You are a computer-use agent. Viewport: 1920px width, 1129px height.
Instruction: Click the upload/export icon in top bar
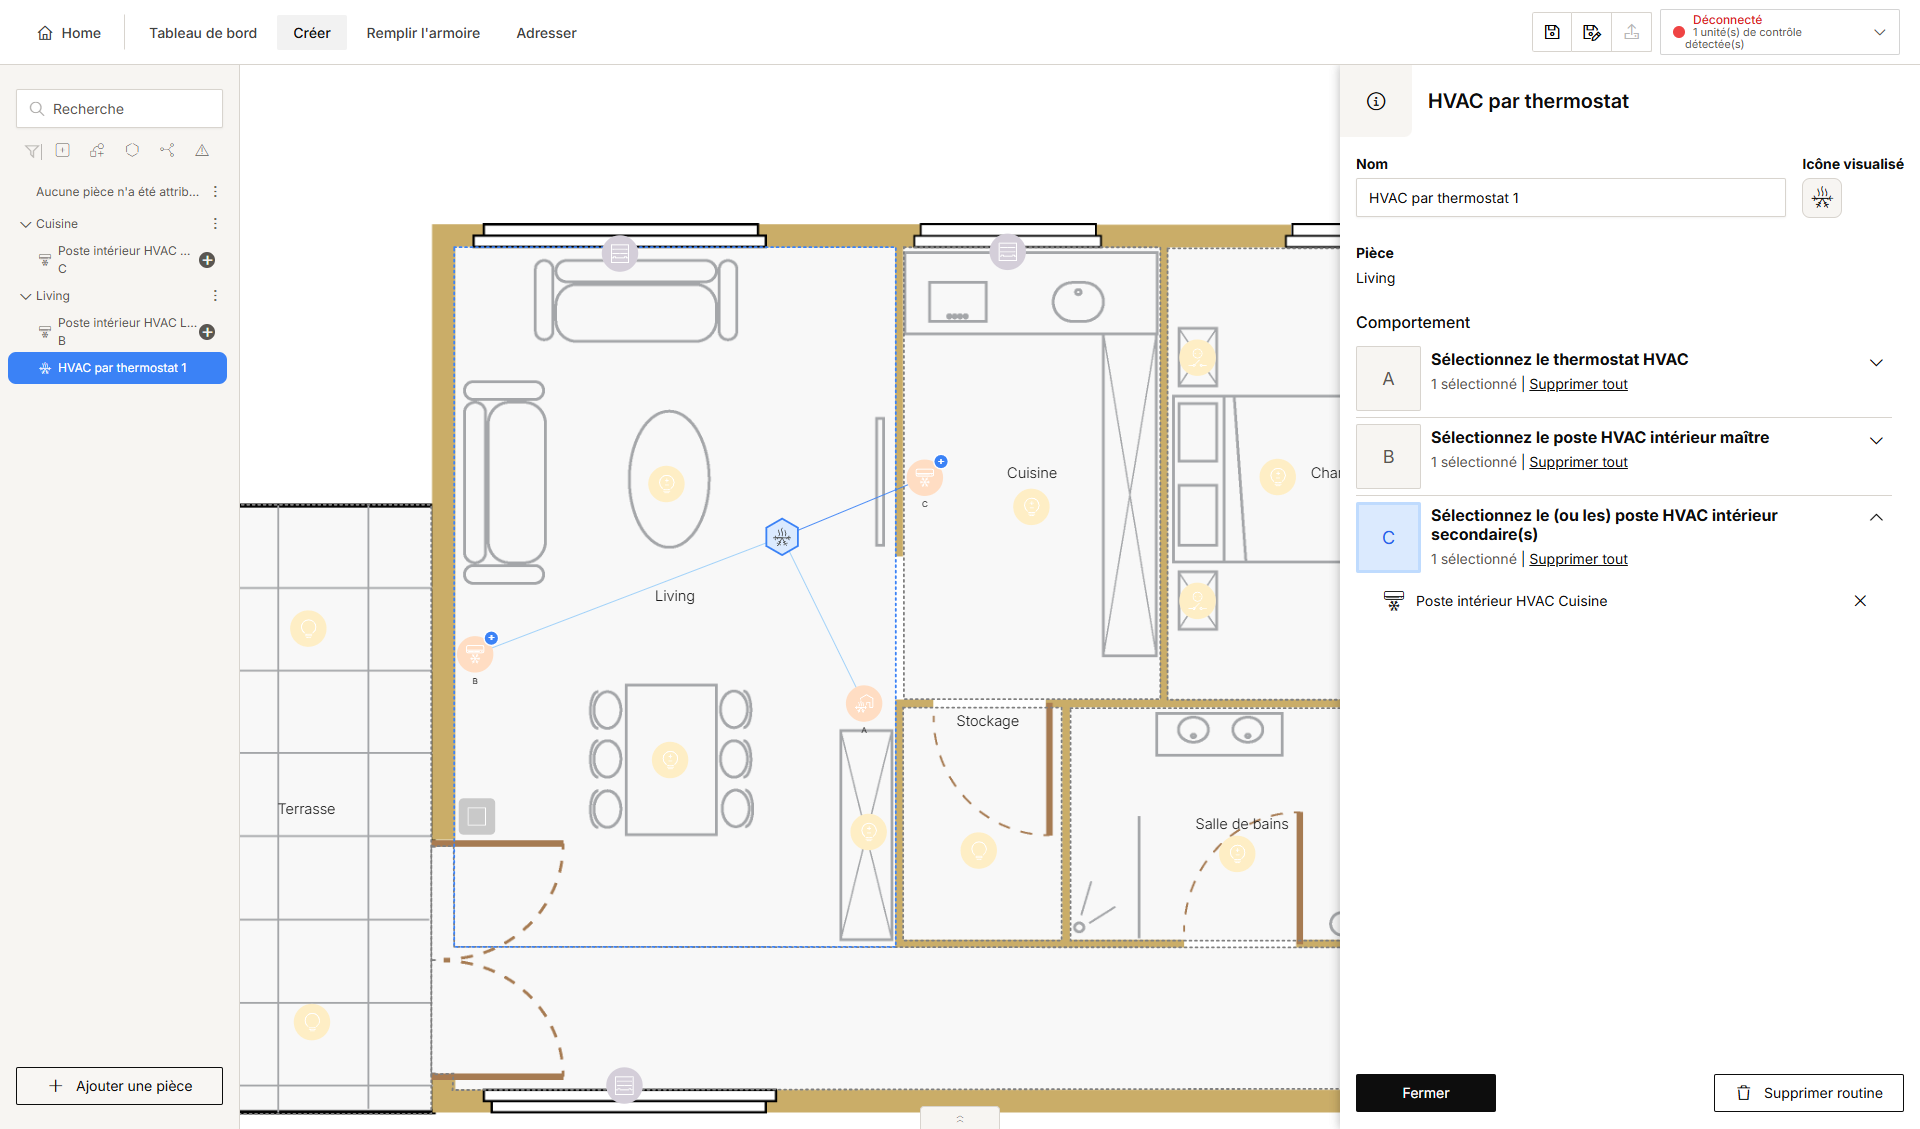1631,32
